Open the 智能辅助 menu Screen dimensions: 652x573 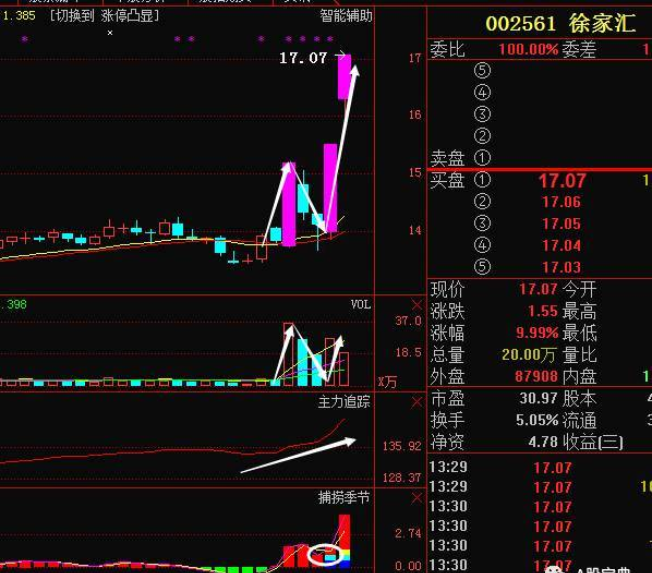(x=346, y=16)
